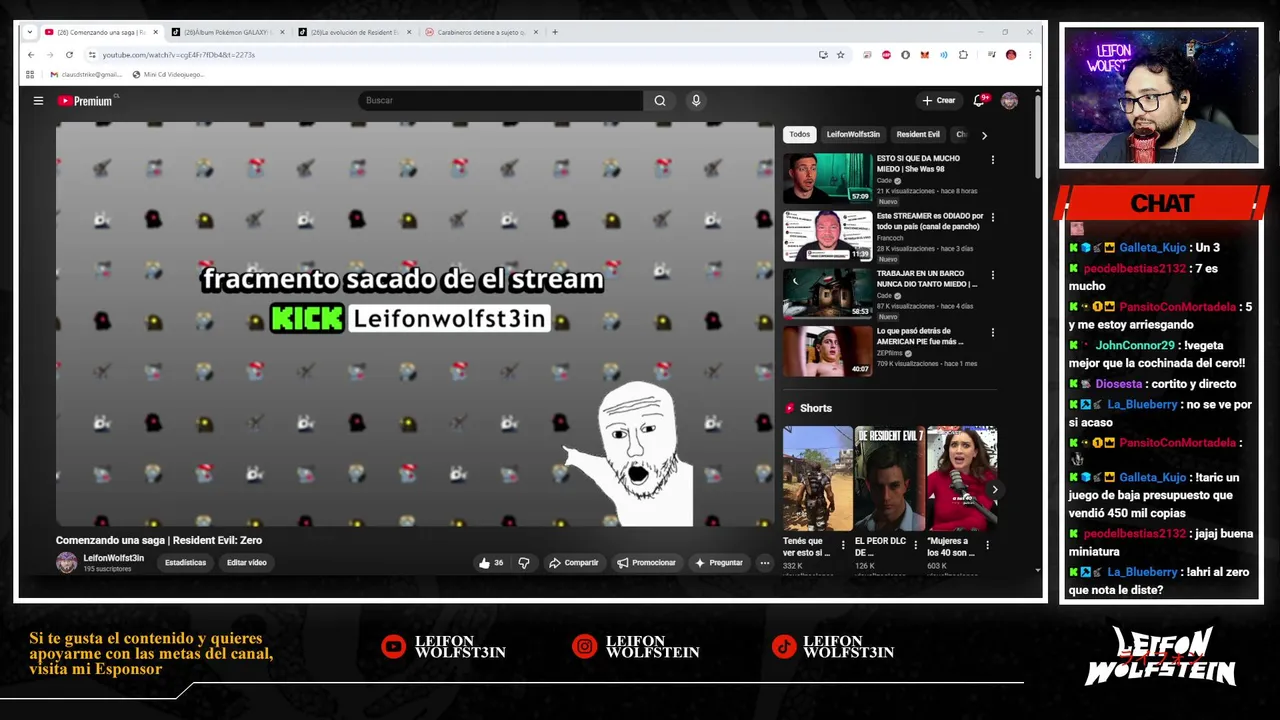
Task: Open 'Mini Cd Videojuego' bookmark
Action: pyautogui.click(x=168, y=74)
